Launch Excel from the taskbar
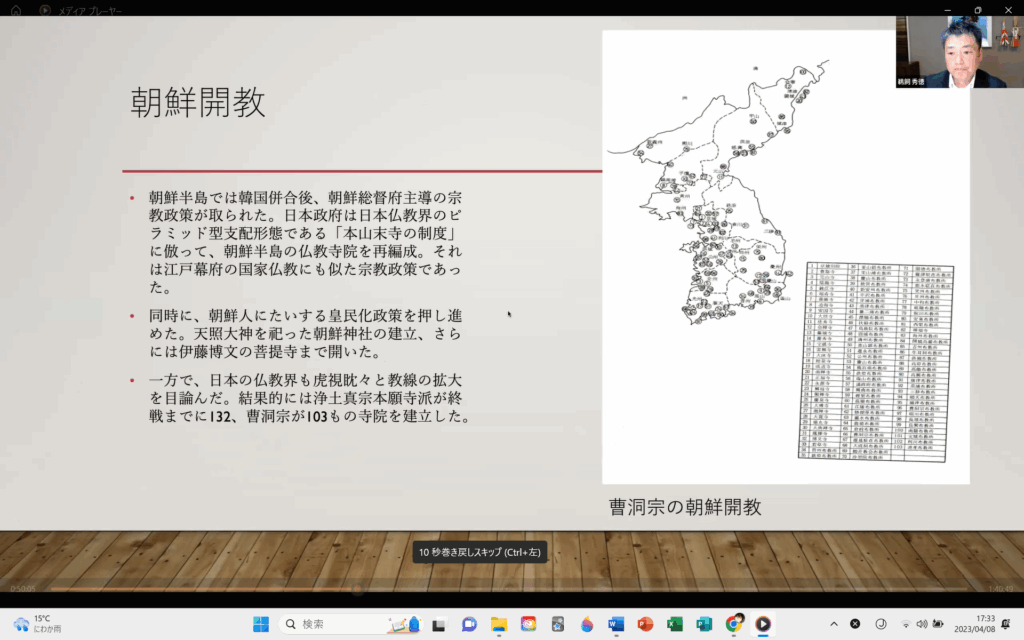The height and width of the screenshot is (640, 1024). pos(674,624)
